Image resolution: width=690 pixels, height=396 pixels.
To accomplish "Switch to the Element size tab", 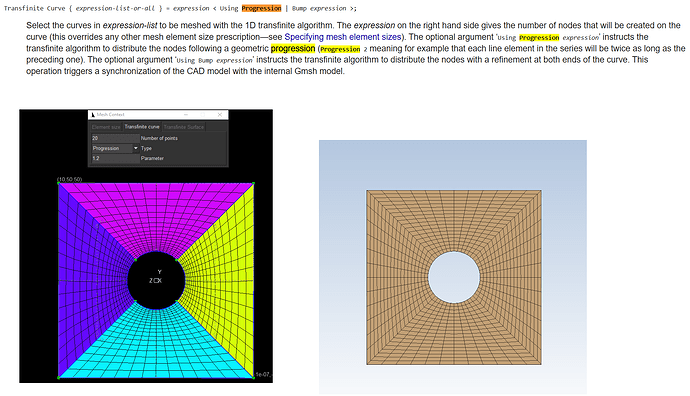I will tap(106, 127).
